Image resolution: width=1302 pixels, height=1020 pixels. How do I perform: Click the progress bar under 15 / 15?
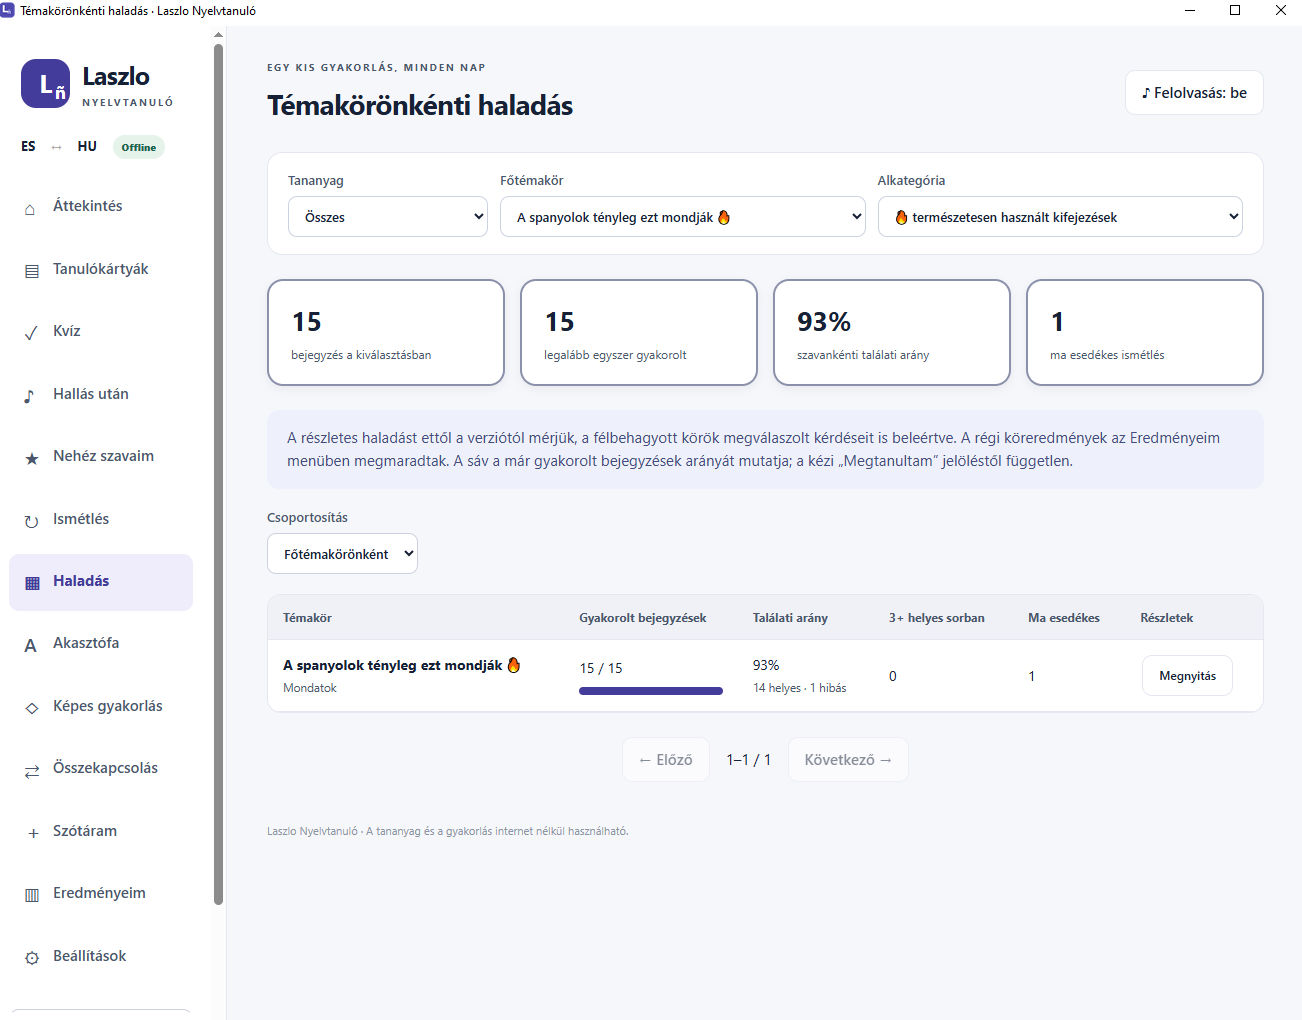pos(651,691)
